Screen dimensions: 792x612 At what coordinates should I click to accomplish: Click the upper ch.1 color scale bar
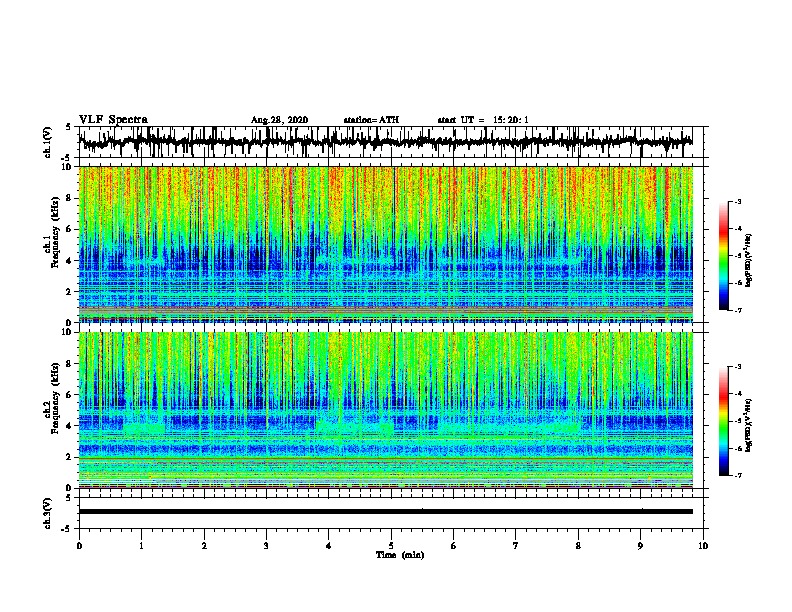tap(723, 256)
